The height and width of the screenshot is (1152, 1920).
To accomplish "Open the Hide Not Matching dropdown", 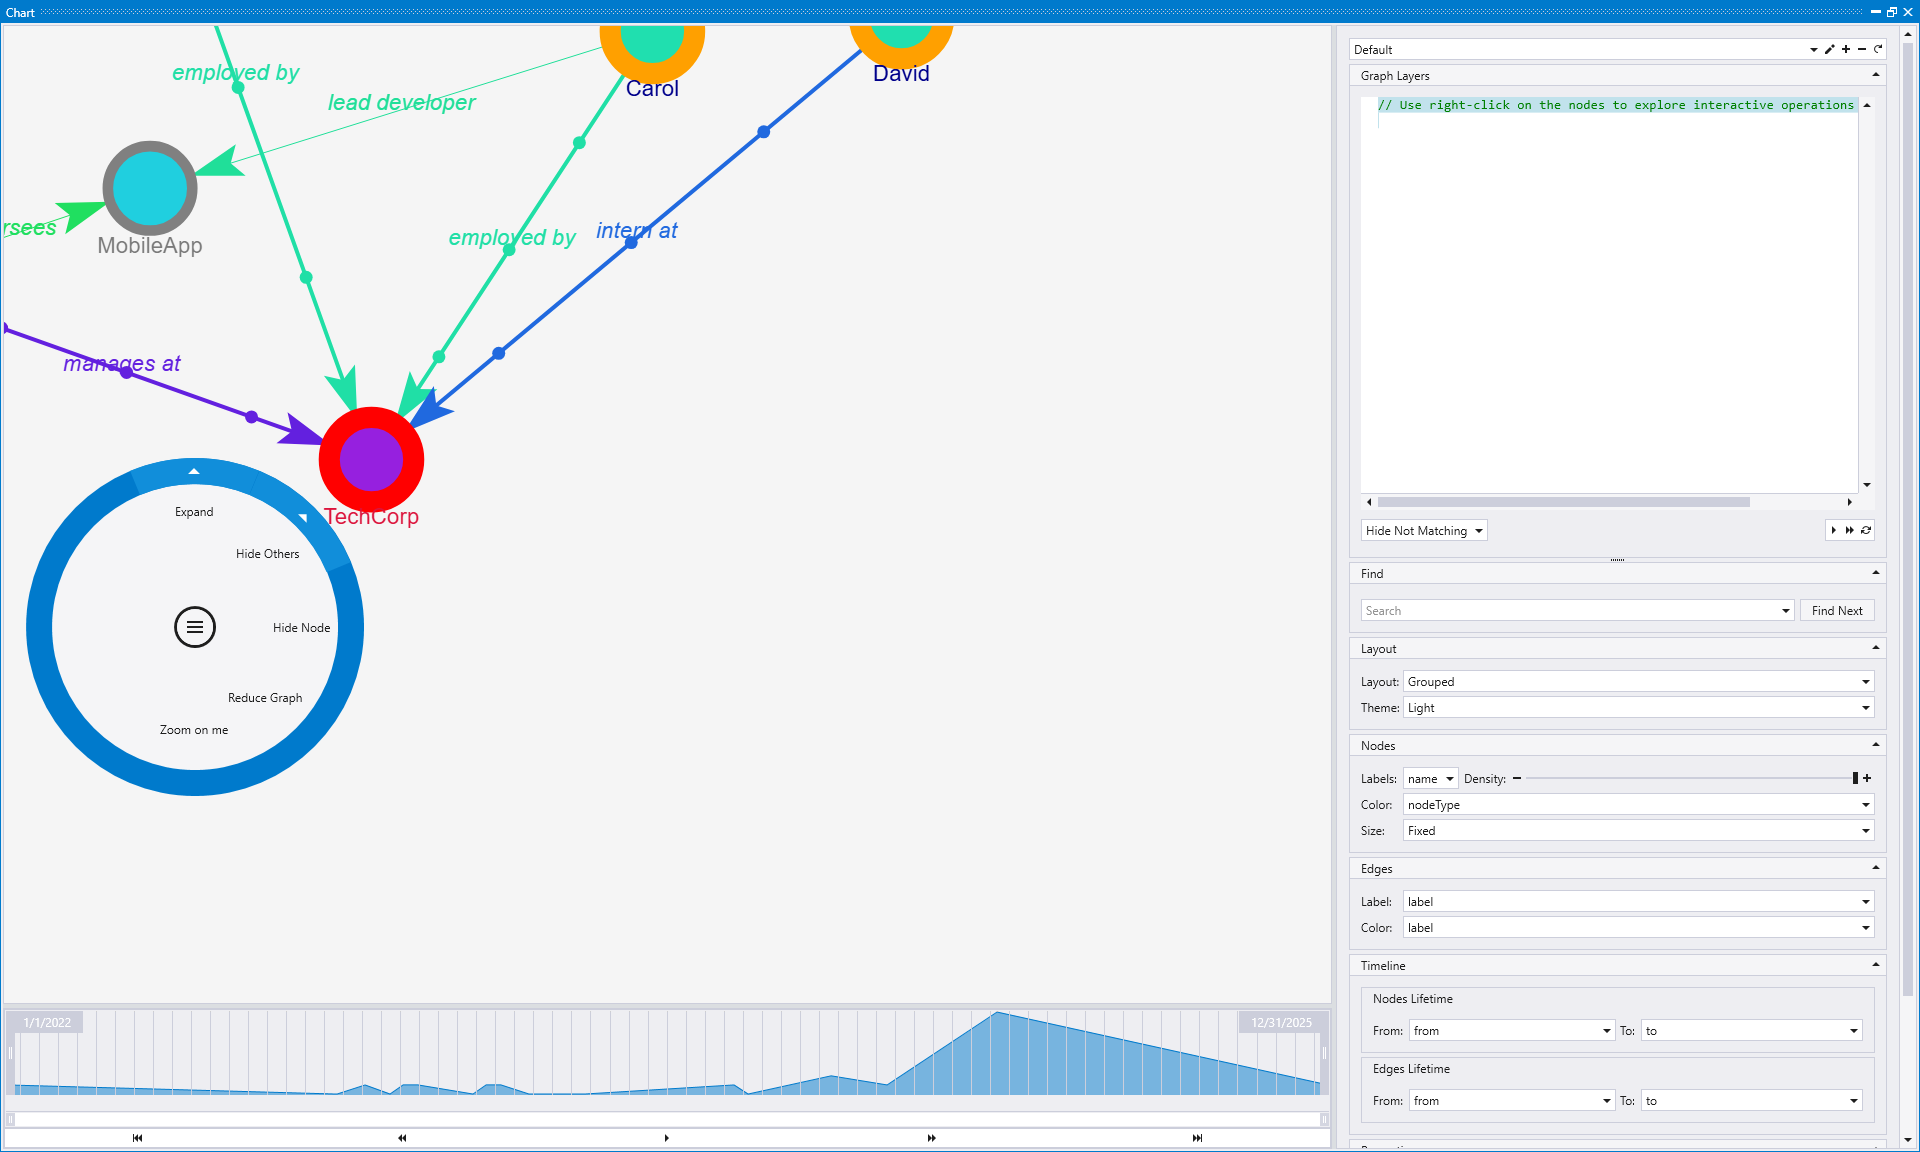I will [x=1424, y=530].
